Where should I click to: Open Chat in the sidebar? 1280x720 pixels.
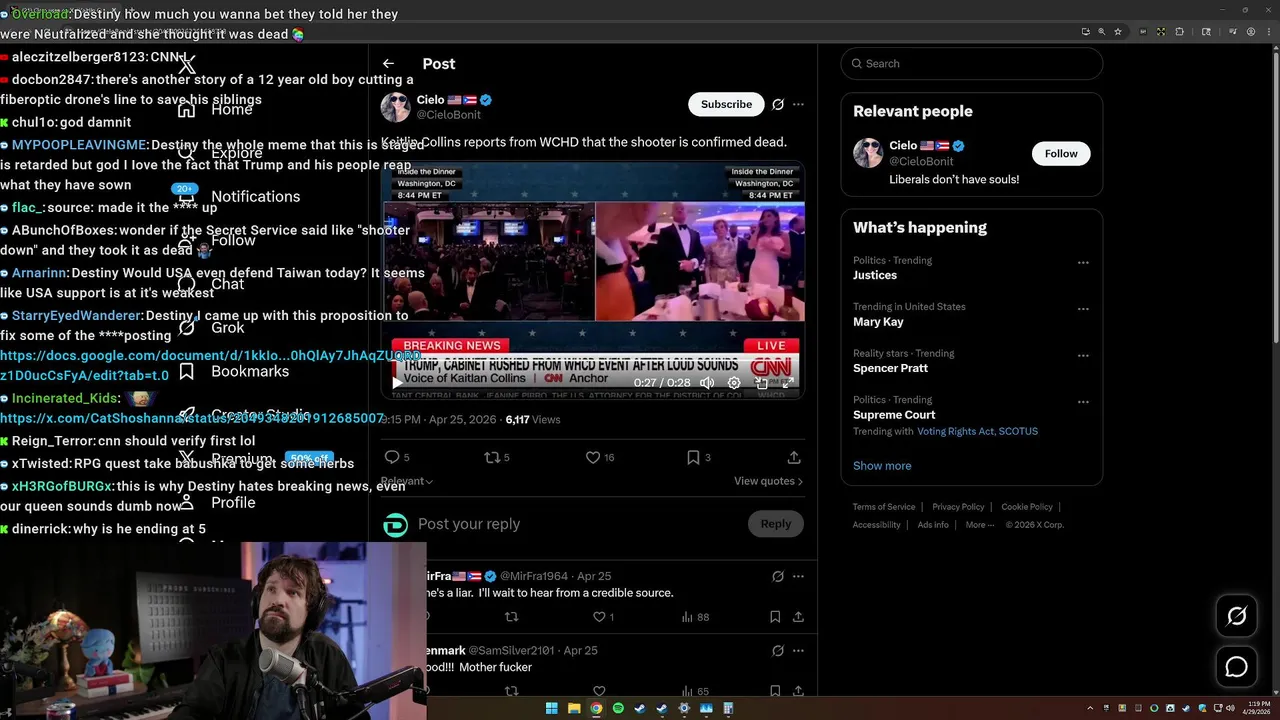[211, 284]
